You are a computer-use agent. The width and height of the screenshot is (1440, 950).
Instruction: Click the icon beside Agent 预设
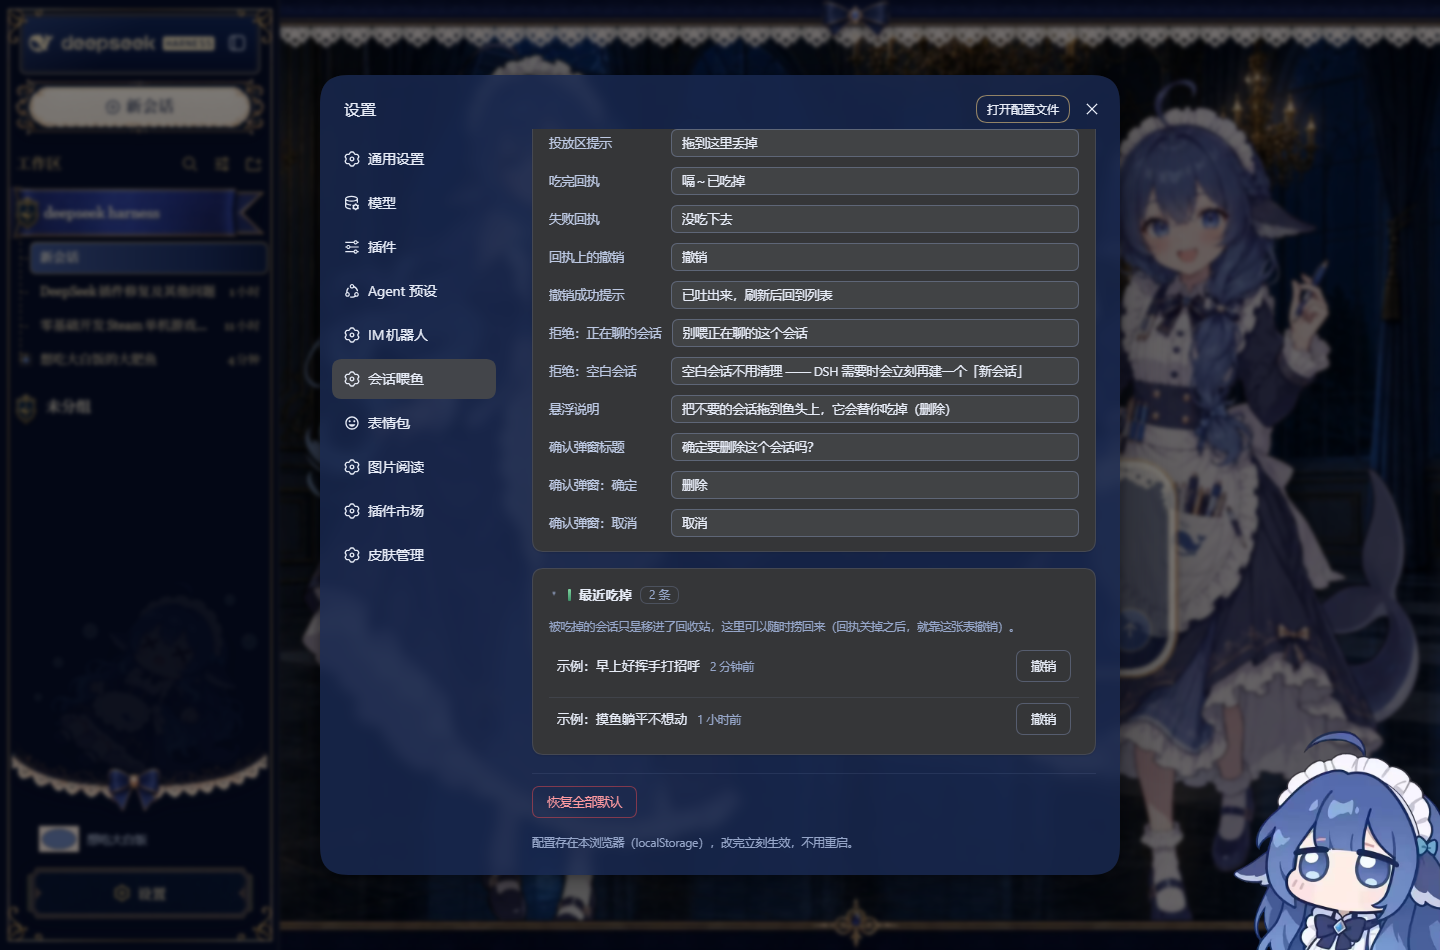[352, 291]
